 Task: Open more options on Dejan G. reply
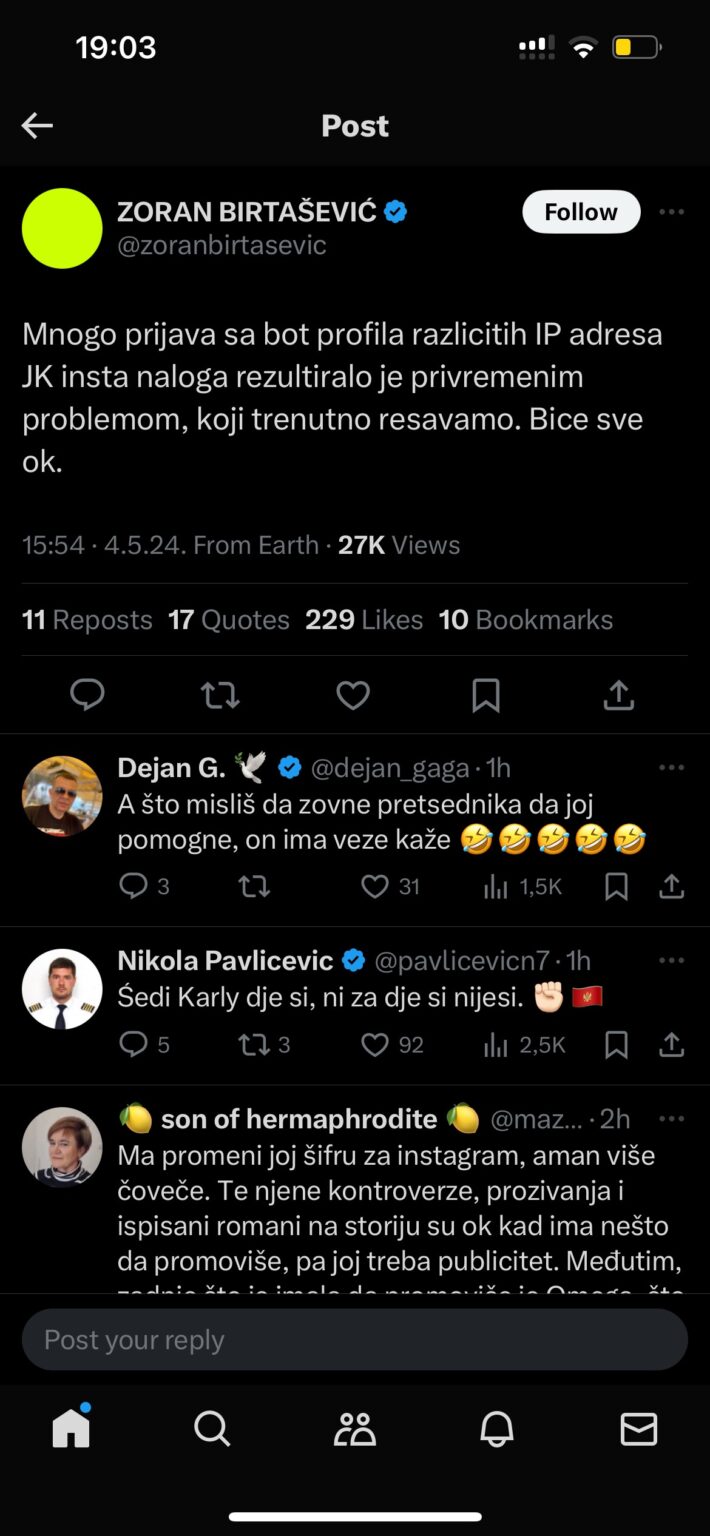coord(672,768)
